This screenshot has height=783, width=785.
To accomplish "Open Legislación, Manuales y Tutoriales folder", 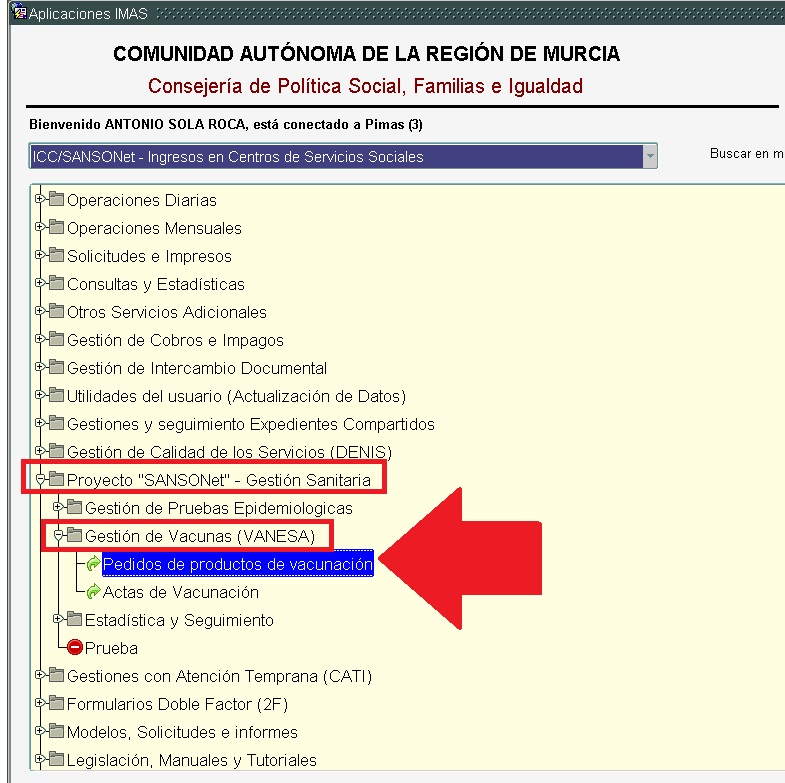I will click(x=191, y=760).
